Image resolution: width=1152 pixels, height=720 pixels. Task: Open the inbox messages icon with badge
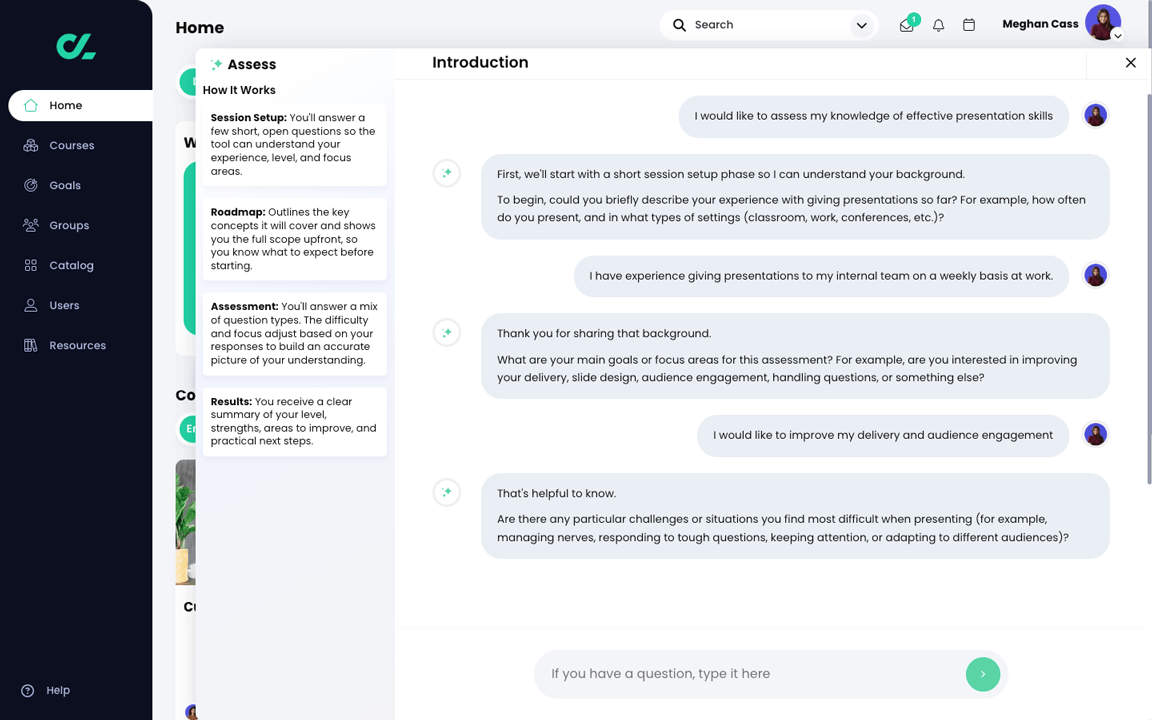click(x=907, y=24)
